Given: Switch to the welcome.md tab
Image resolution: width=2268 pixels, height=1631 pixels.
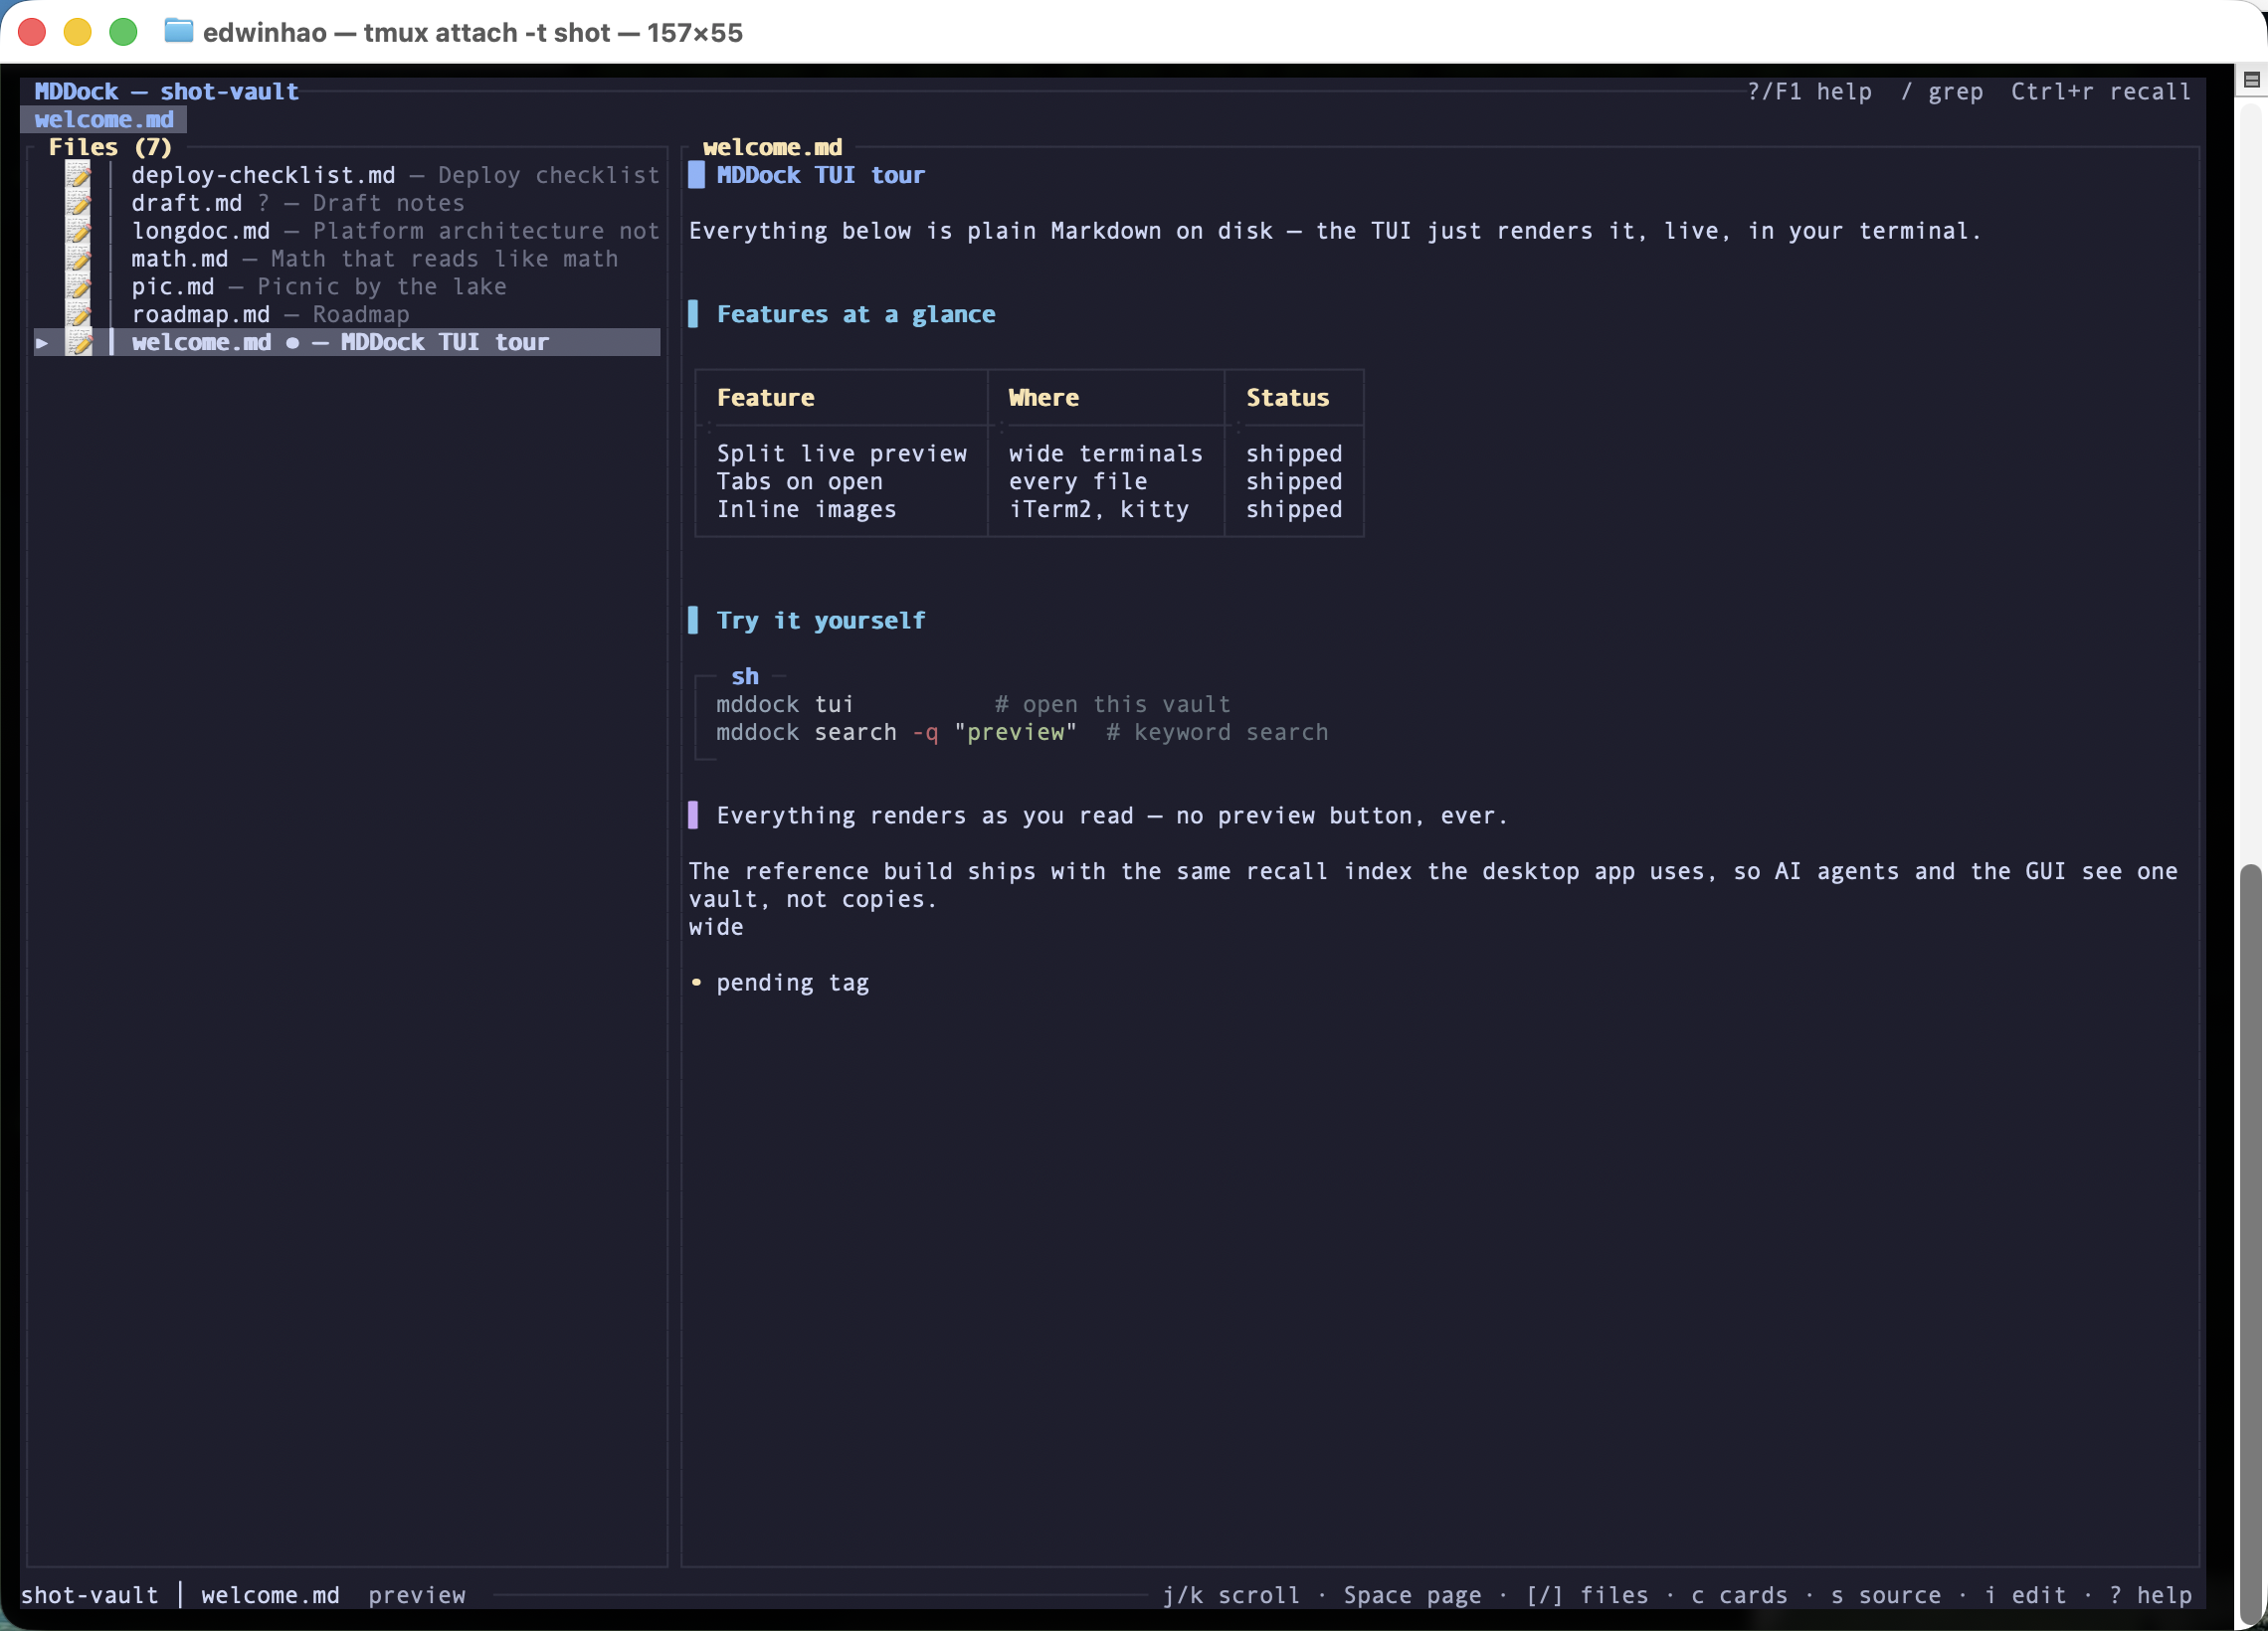Looking at the screenshot, I should 104,119.
